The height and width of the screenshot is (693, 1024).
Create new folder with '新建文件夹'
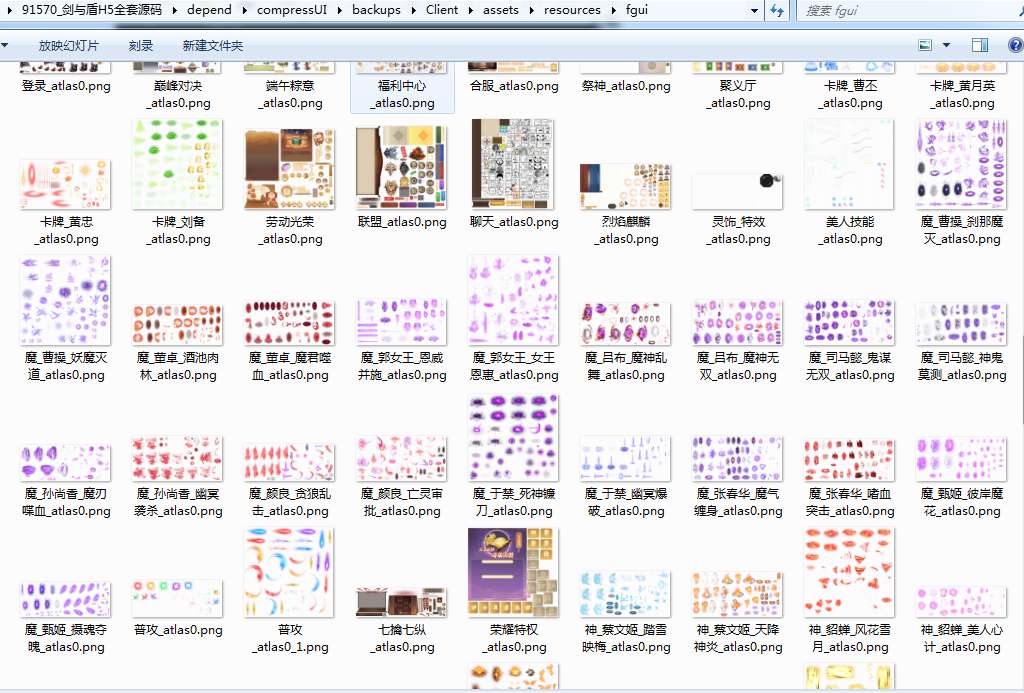coord(212,46)
